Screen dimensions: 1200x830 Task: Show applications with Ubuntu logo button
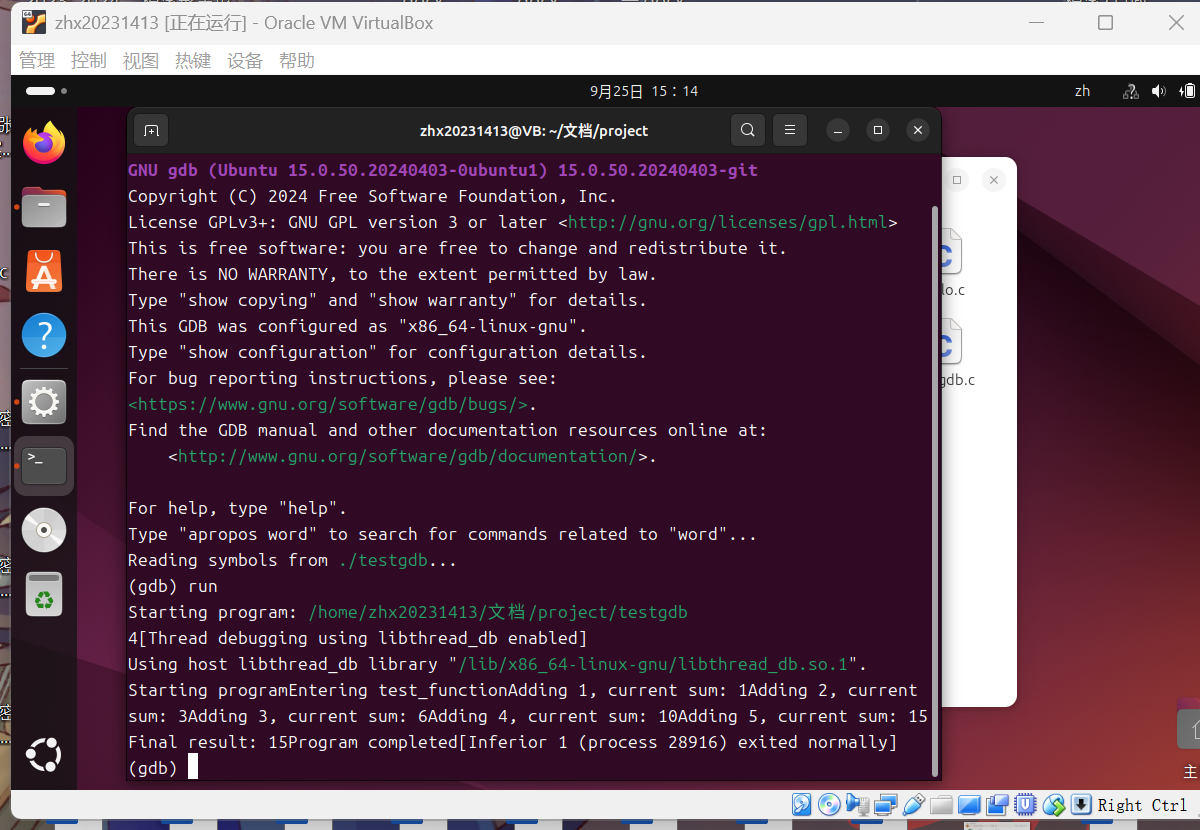point(44,754)
